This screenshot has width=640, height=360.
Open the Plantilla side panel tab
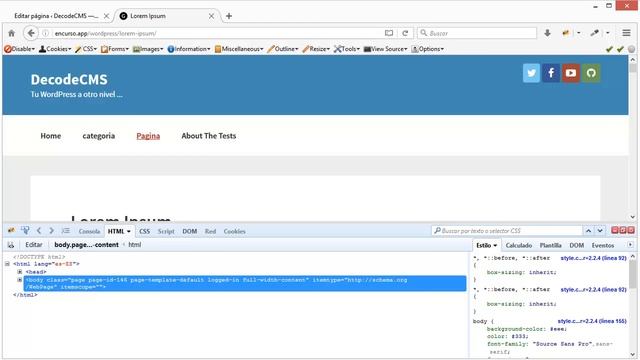[x=551, y=245]
